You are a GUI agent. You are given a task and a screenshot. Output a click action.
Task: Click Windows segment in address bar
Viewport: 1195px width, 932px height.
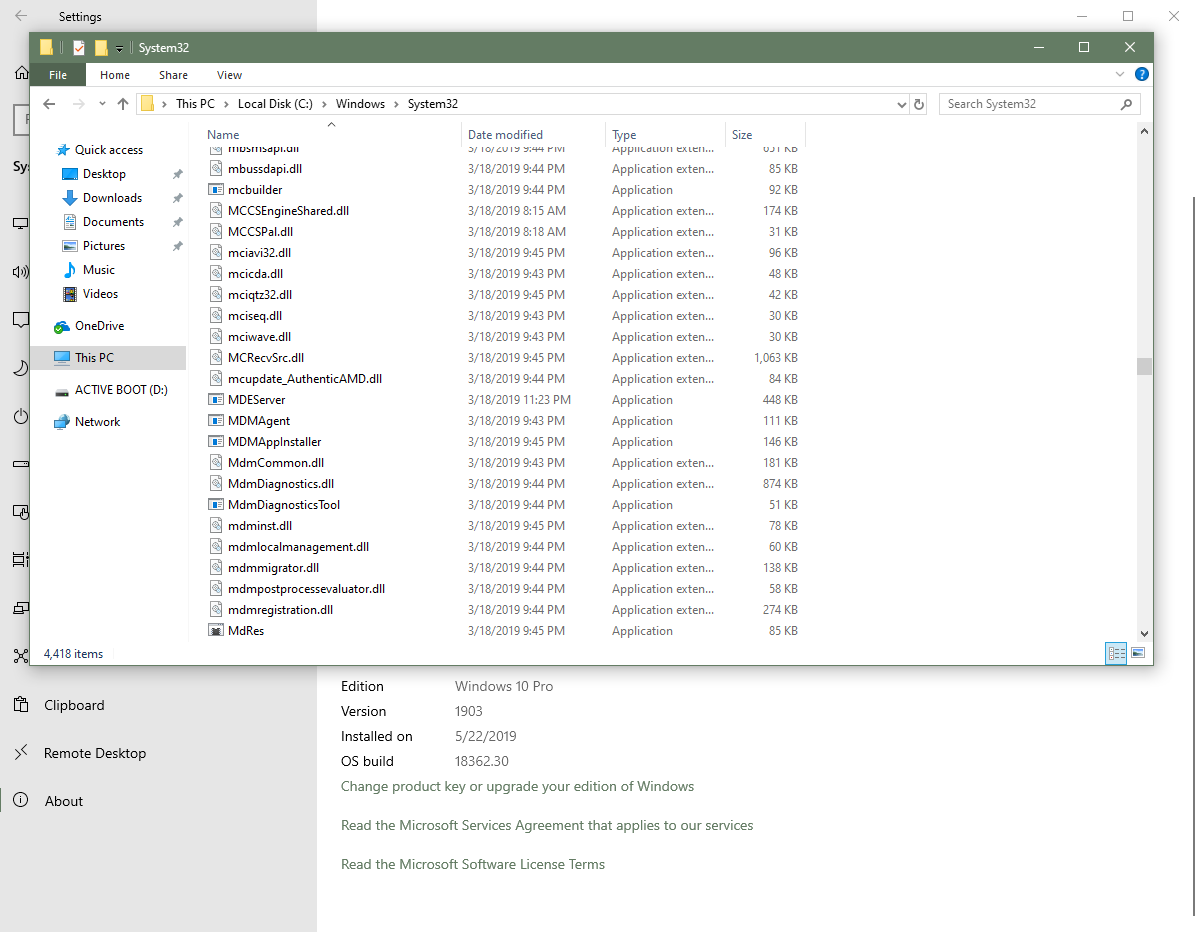pos(360,104)
